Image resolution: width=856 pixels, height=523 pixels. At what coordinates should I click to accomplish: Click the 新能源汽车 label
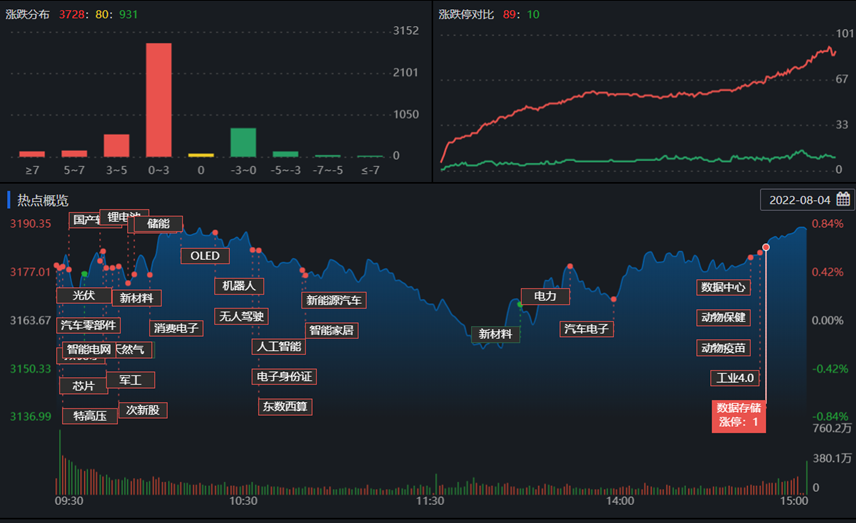[334, 300]
